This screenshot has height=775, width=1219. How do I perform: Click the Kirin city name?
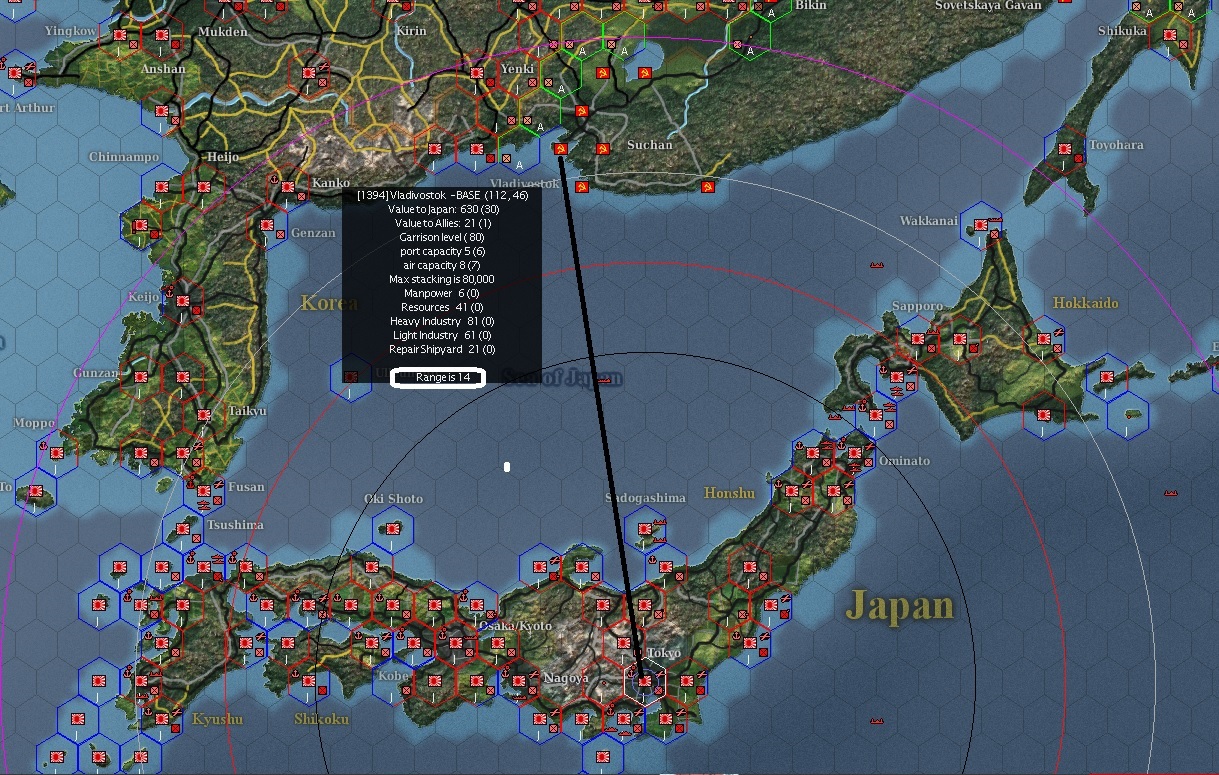(411, 32)
